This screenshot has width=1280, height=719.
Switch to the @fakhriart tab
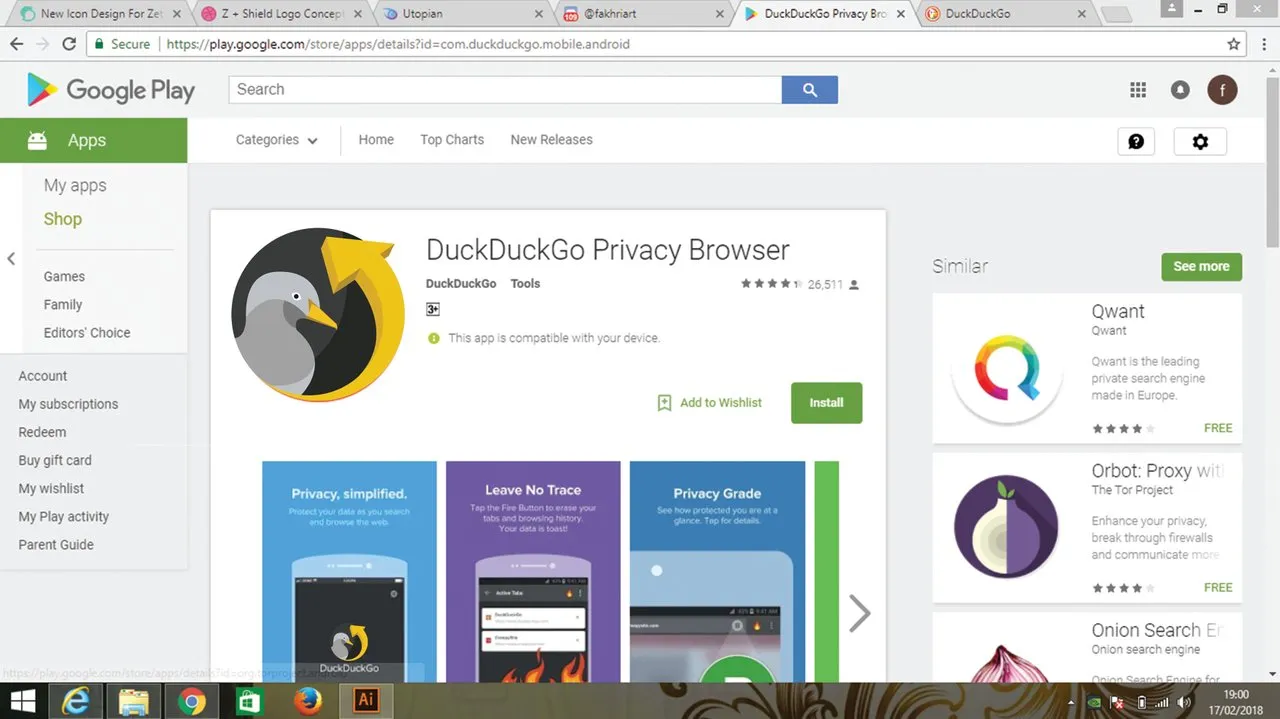[645, 14]
